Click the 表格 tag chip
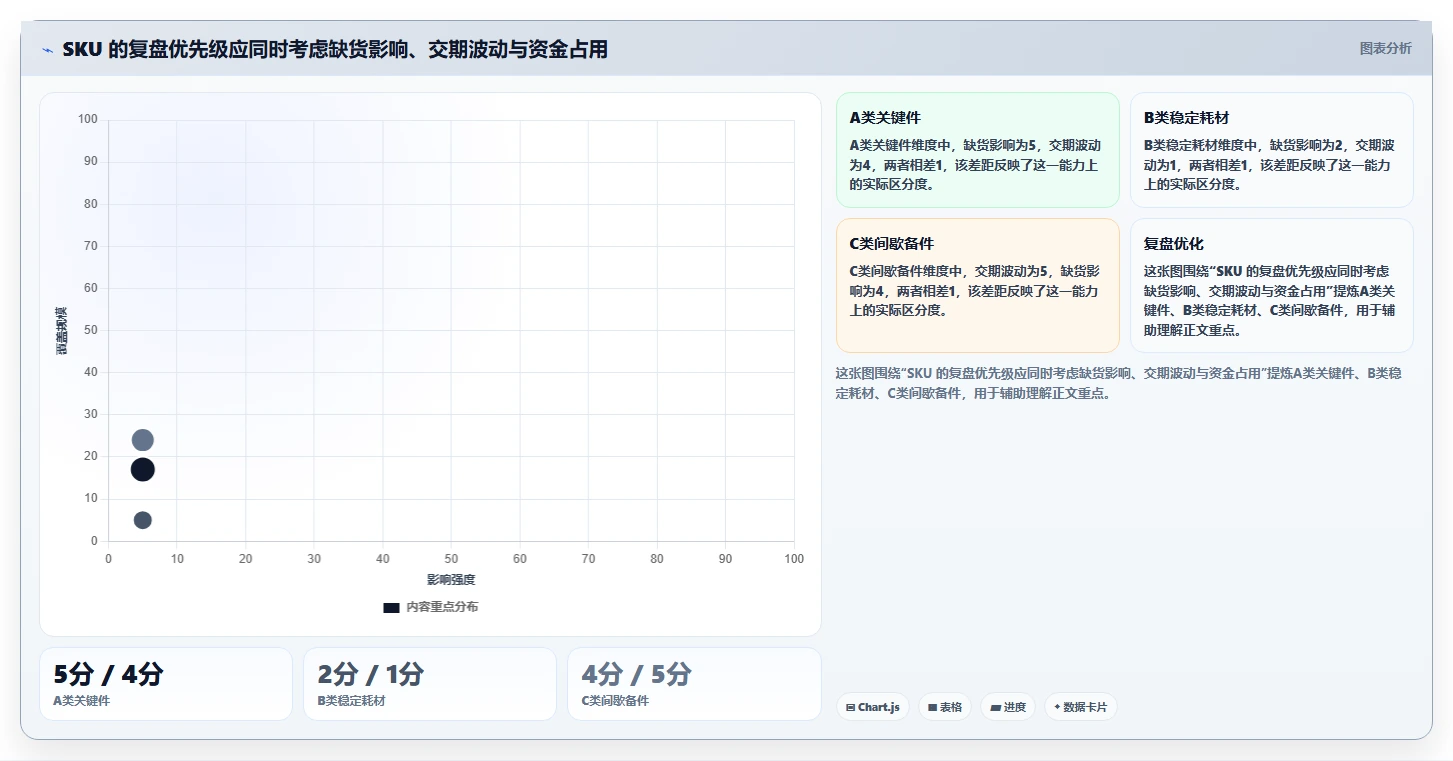The height and width of the screenshot is (761, 1453). (x=945, y=707)
